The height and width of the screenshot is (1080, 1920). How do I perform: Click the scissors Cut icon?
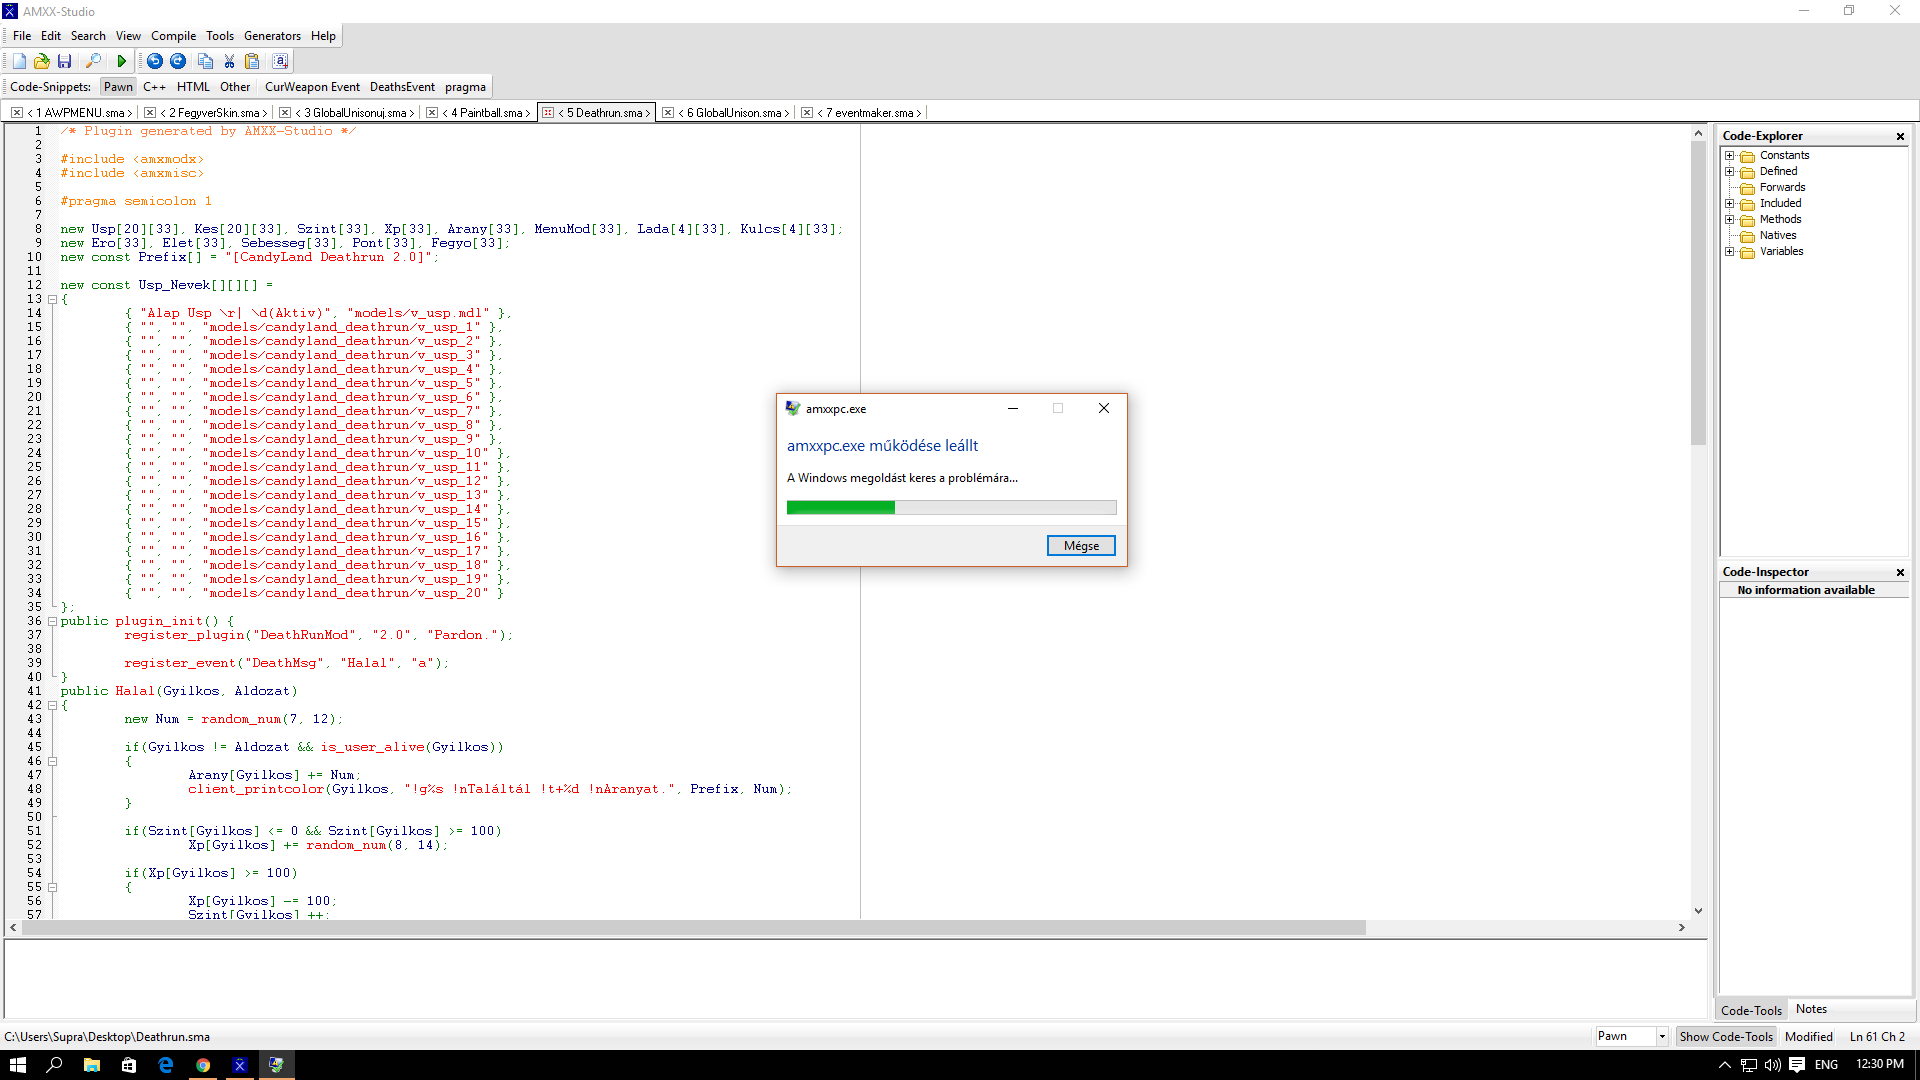tap(229, 62)
